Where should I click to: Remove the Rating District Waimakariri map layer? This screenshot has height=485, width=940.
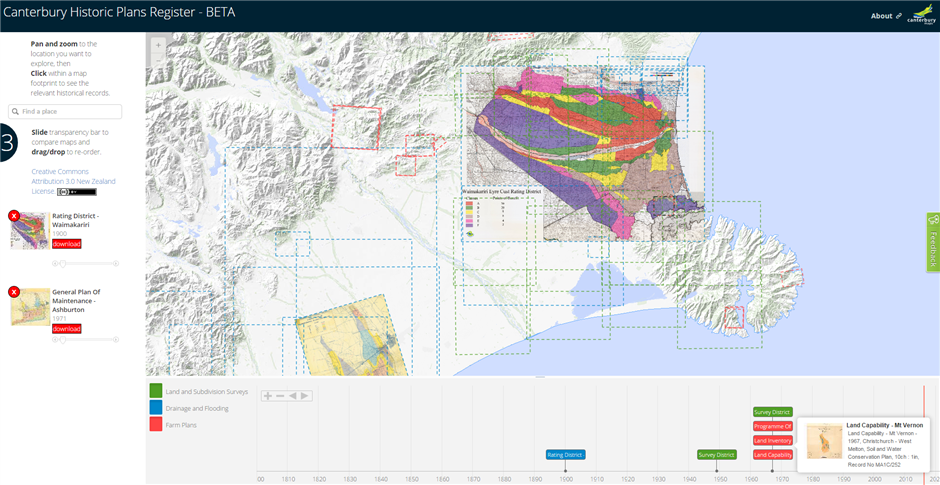14,216
